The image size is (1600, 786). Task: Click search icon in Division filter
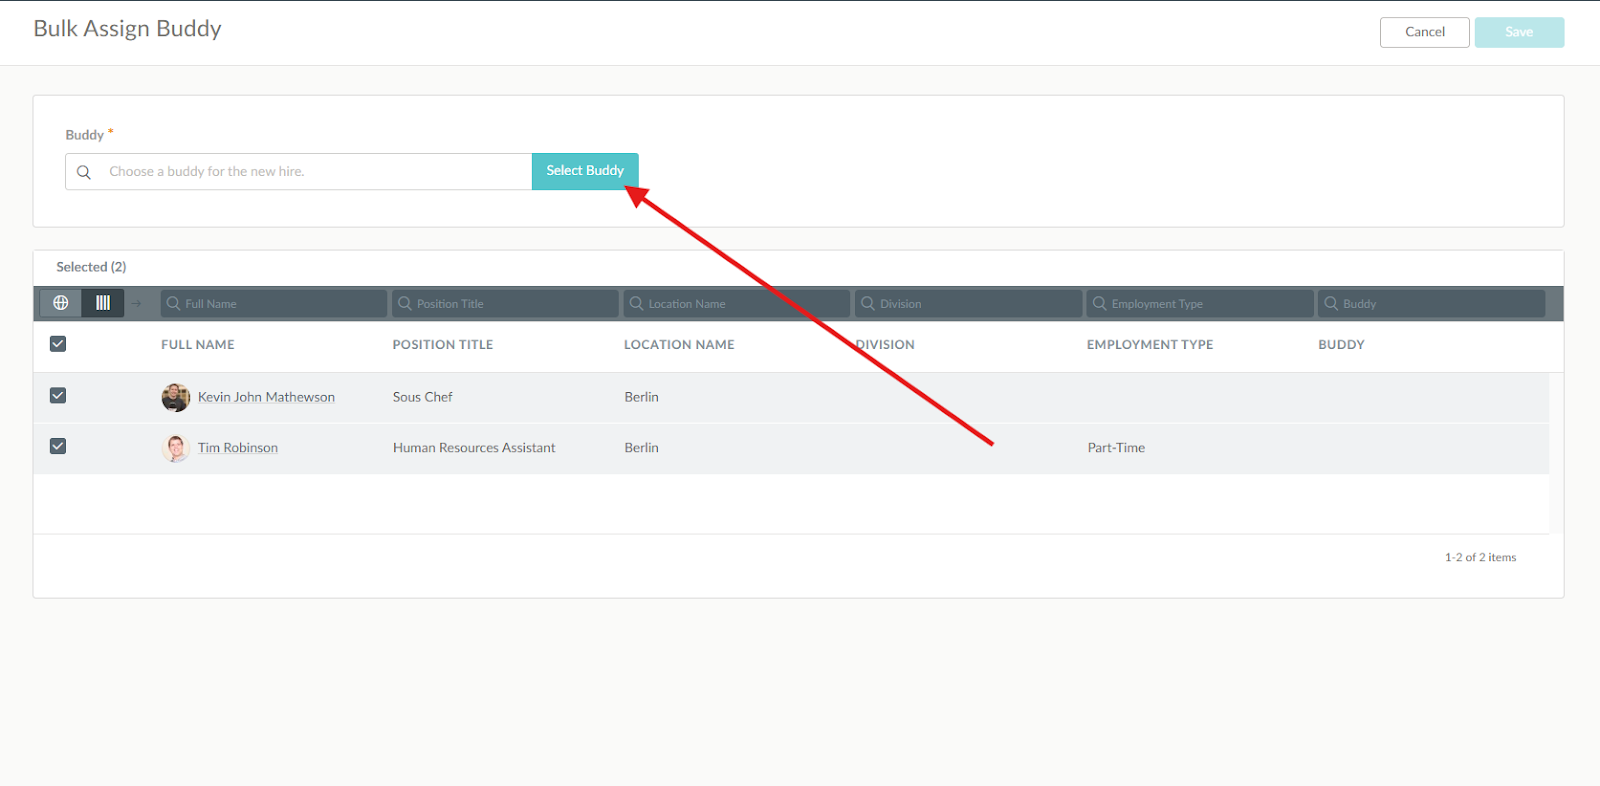[x=868, y=303]
